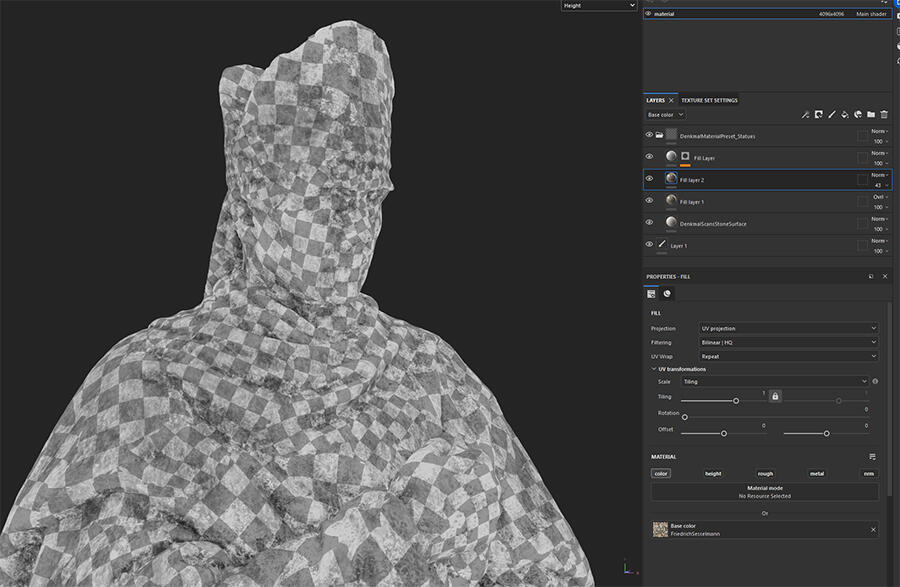Add a new paint layer with brush icon
Image resolution: width=900 pixels, height=587 pixels.
832,115
